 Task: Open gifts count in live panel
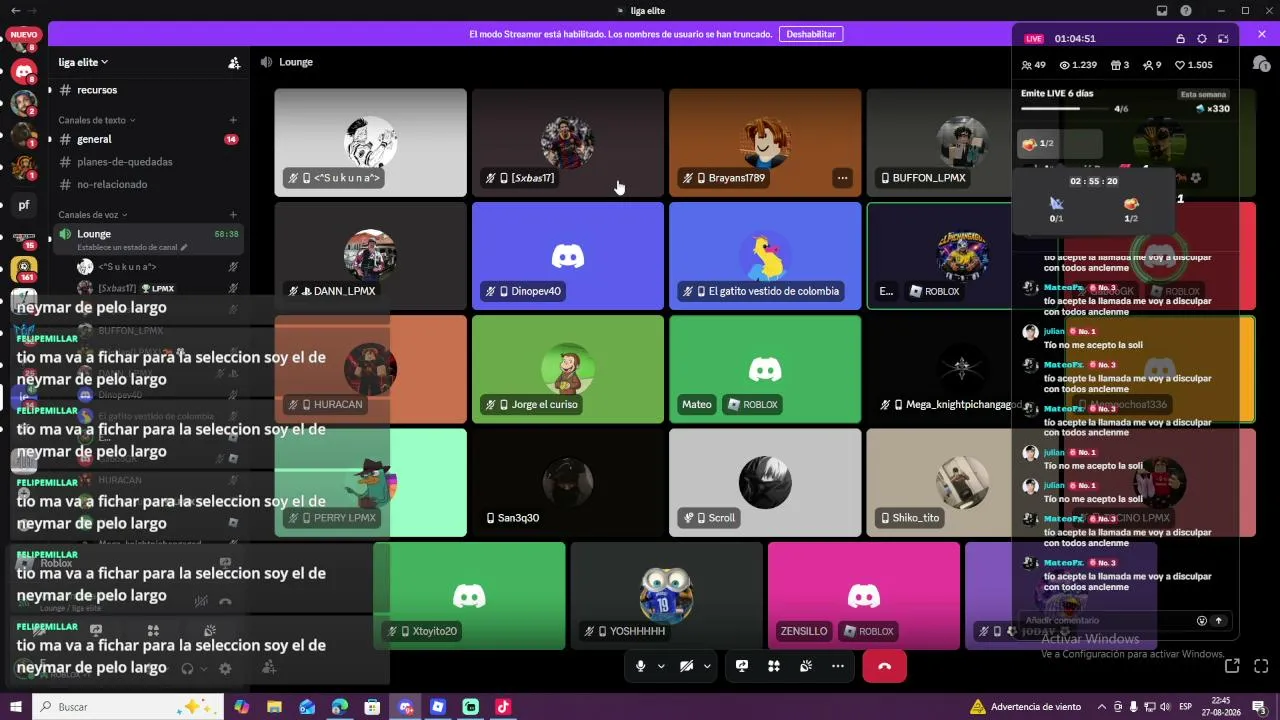(x=1120, y=65)
